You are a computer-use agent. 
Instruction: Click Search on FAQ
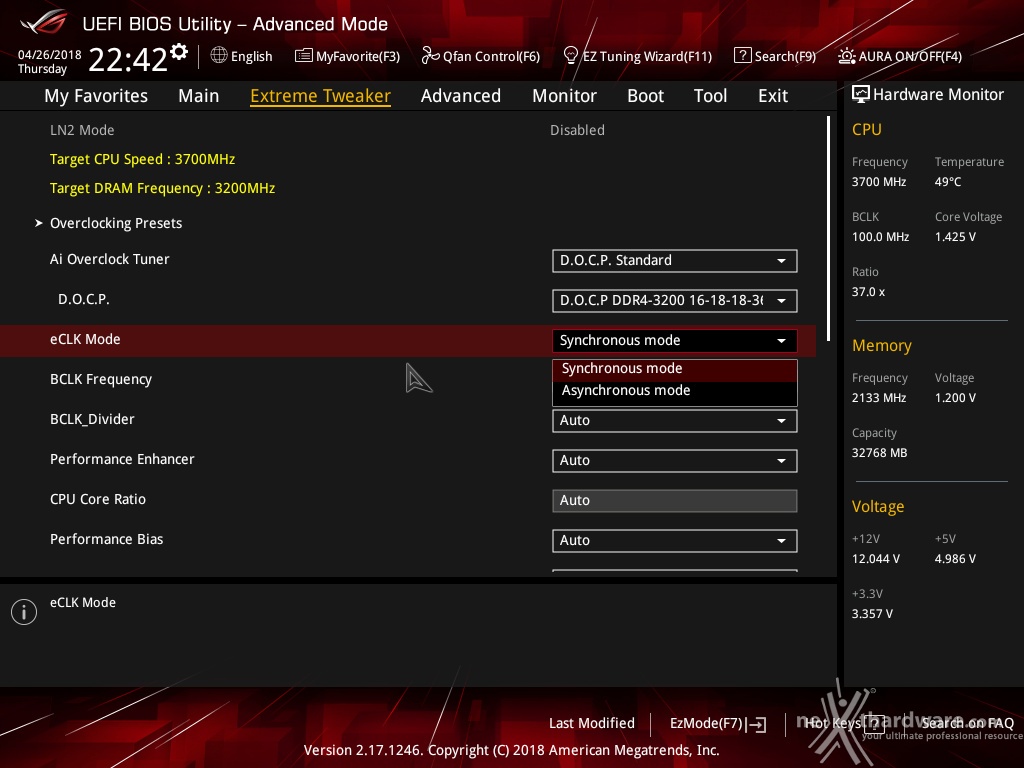[968, 723]
